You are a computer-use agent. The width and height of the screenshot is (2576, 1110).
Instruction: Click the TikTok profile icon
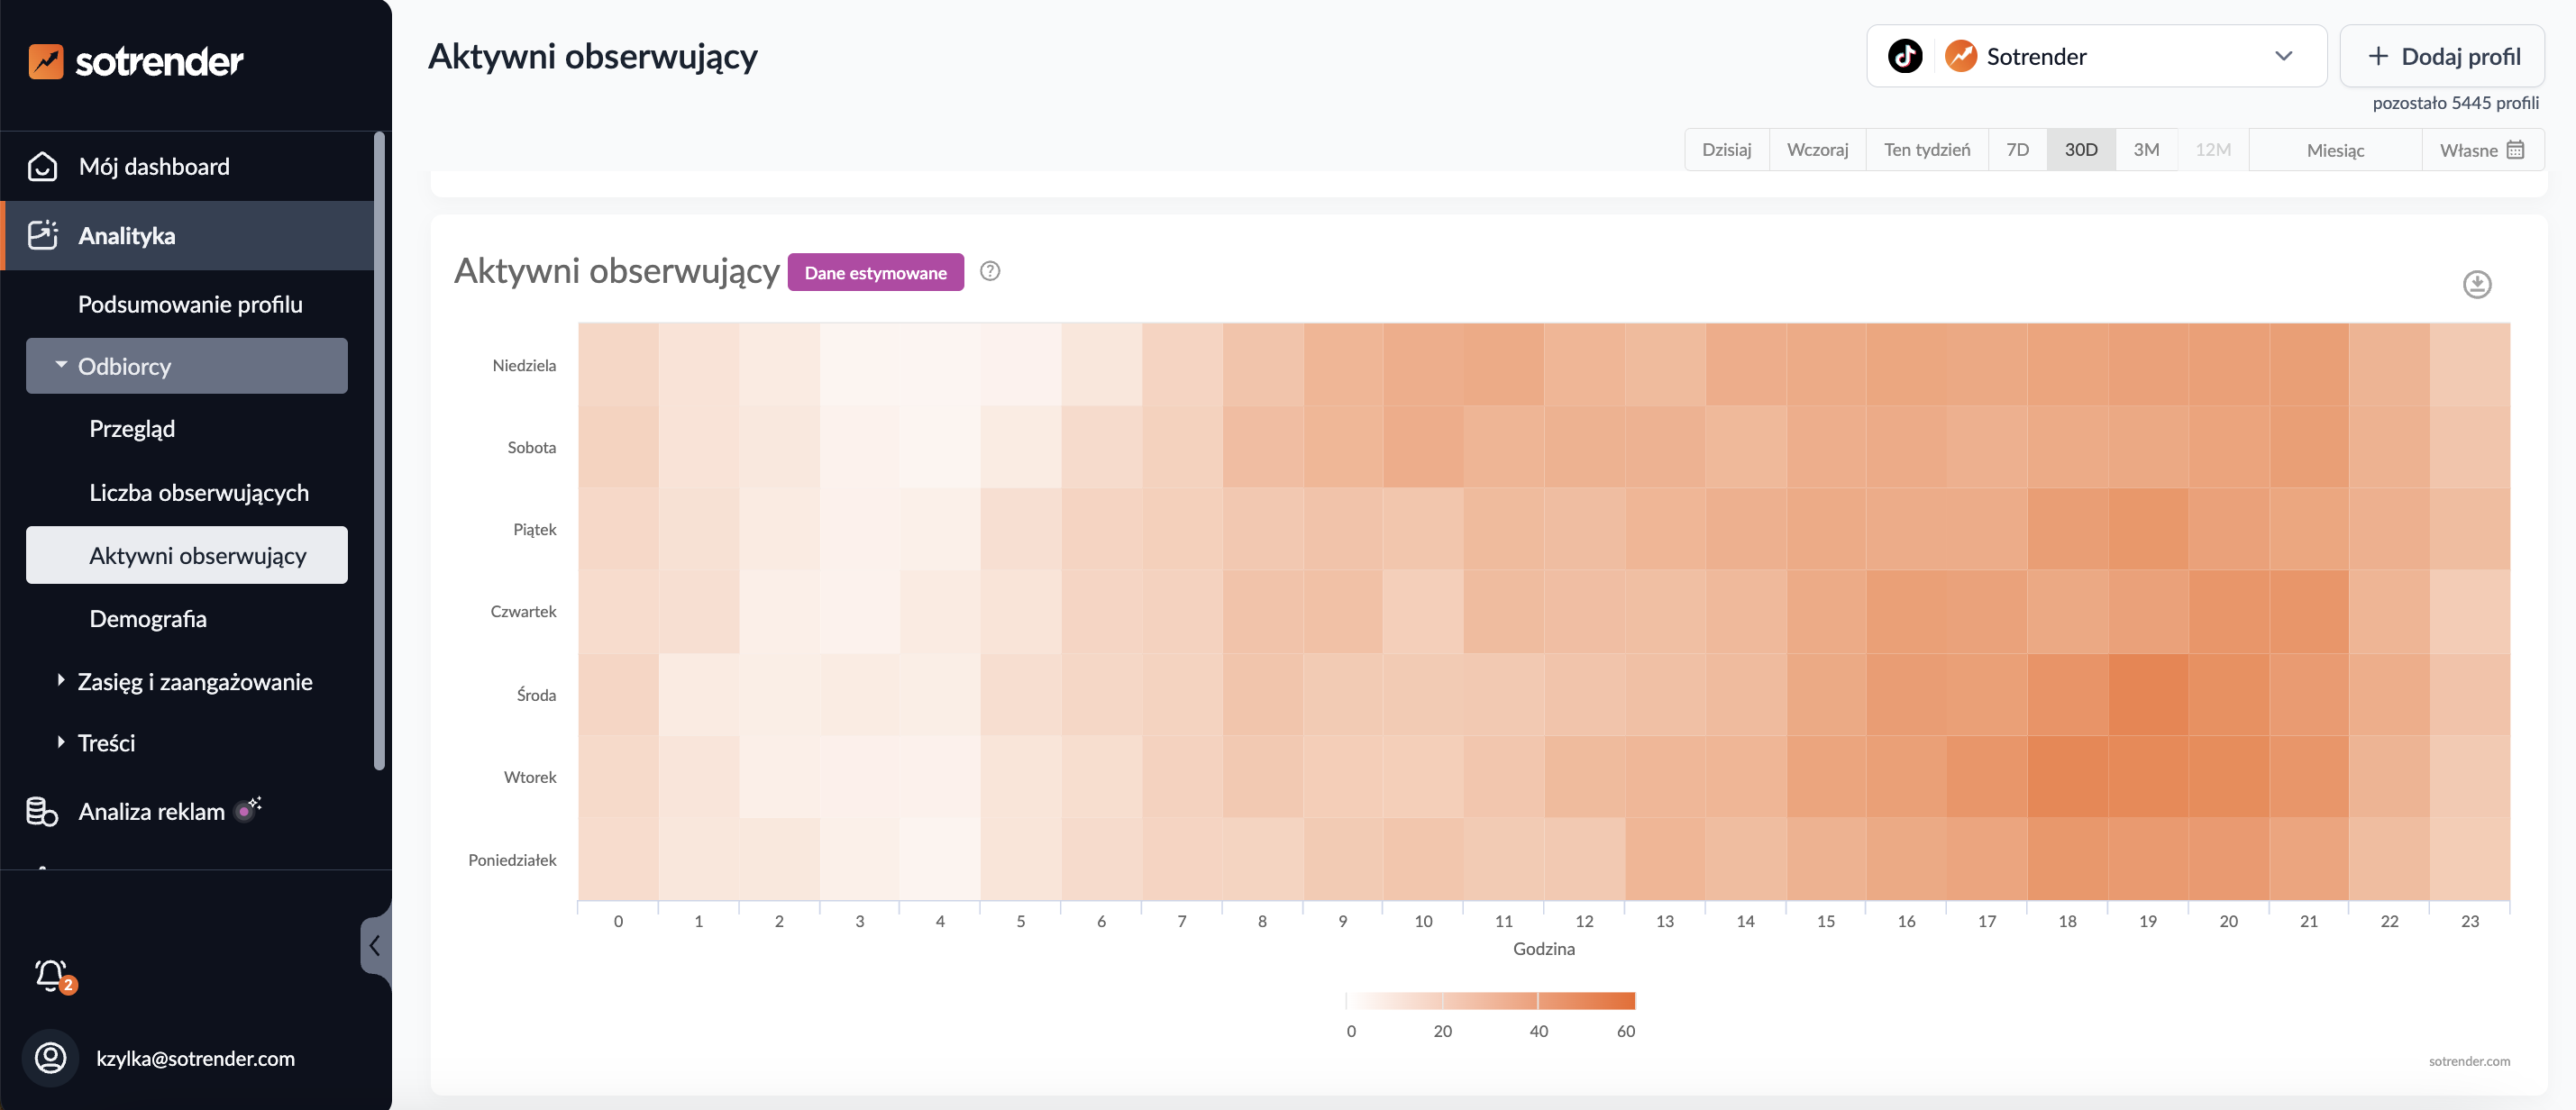tap(1904, 56)
